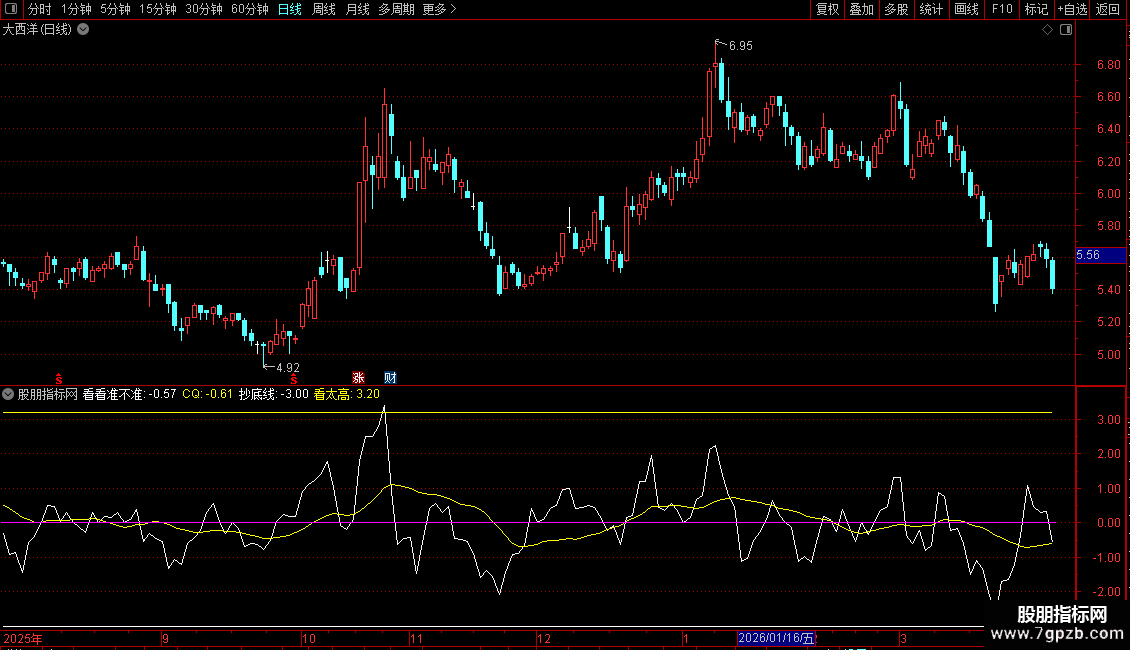Click the 6.80 price axis label
The width and height of the screenshot is (1130, 650).
[1108, 65]
